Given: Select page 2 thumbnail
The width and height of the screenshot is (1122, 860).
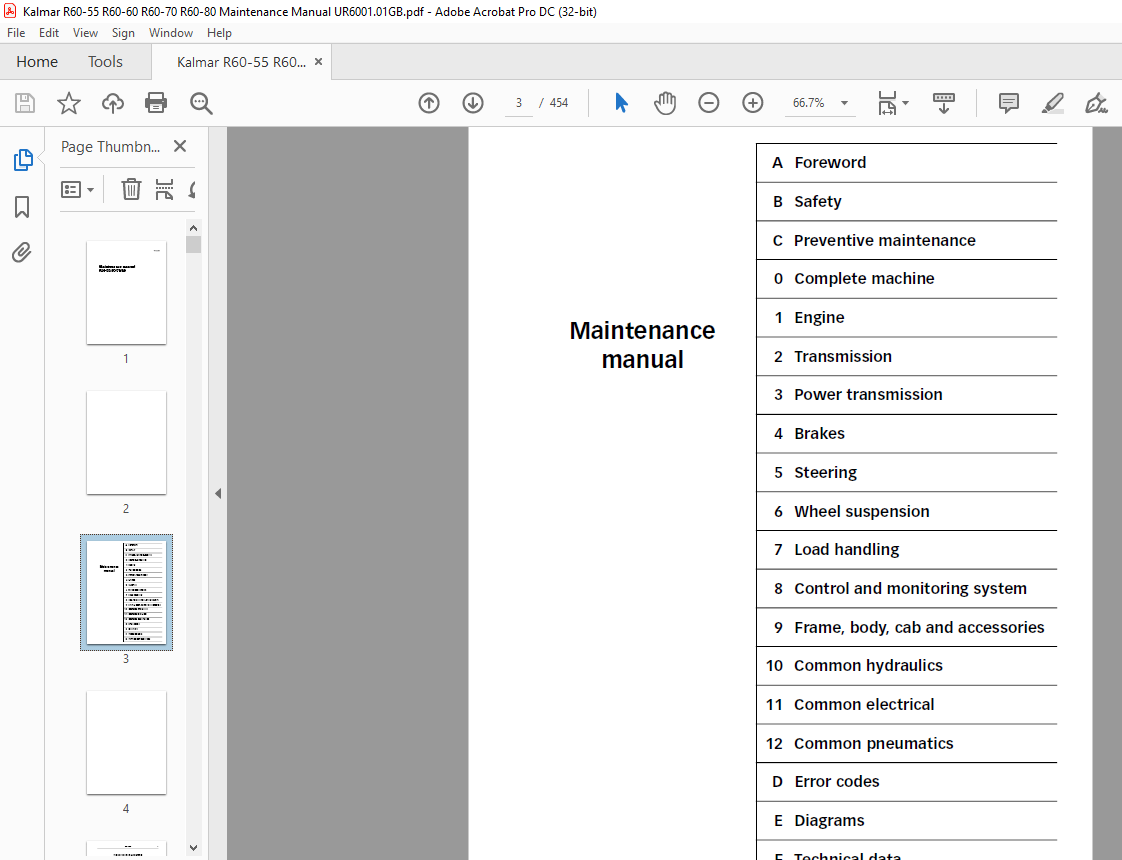Looking at the screenshot, I should pos(127,443).
